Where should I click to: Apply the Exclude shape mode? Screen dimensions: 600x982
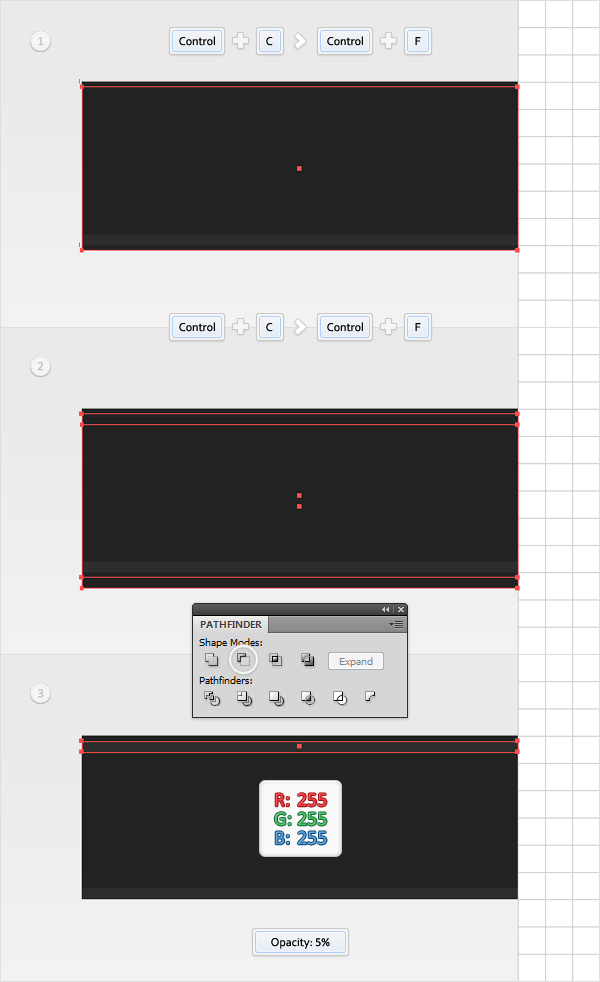(x=308, y=659)
